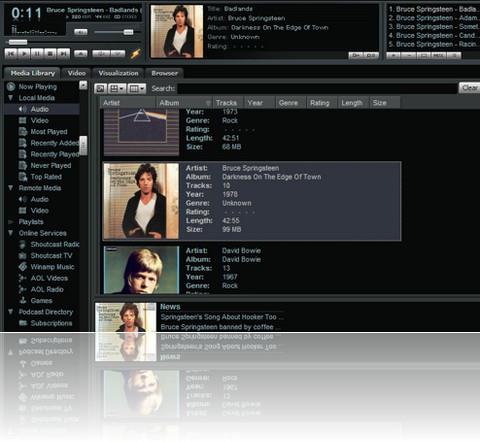
Task: Click the lightning bolt Winamp icon
Action: tap(136, 53)
